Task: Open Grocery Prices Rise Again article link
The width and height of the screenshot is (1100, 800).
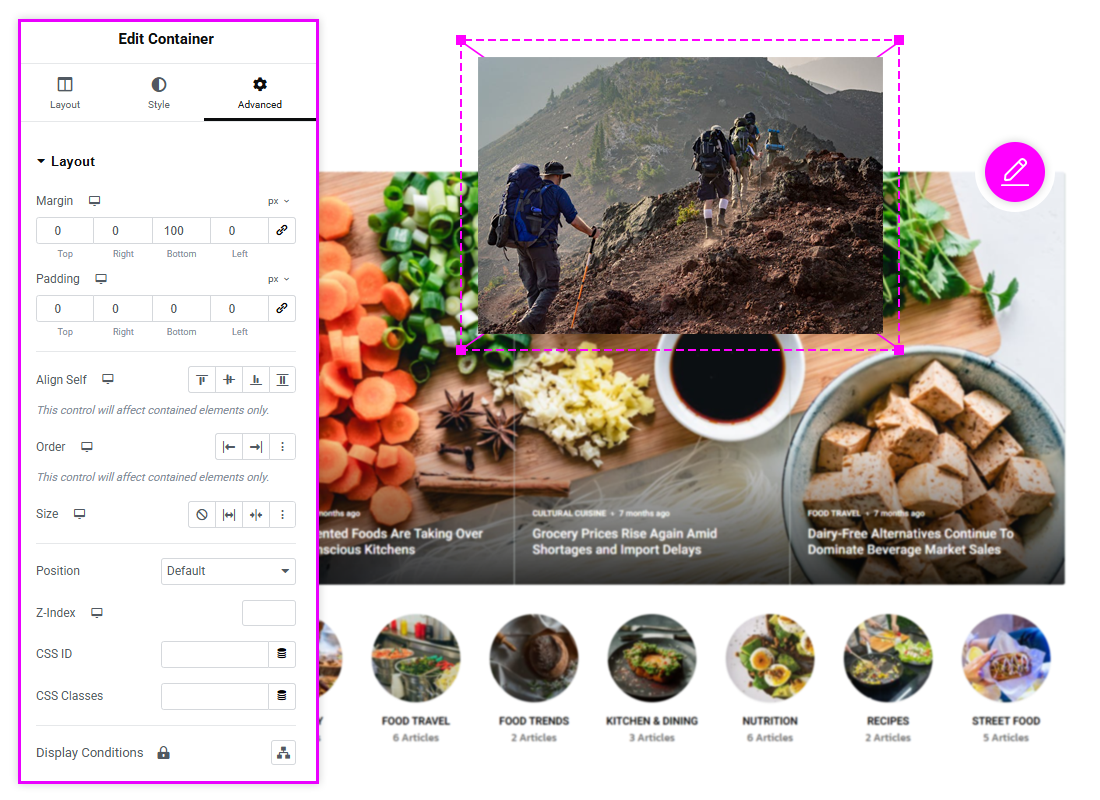Action: point(624,542)
